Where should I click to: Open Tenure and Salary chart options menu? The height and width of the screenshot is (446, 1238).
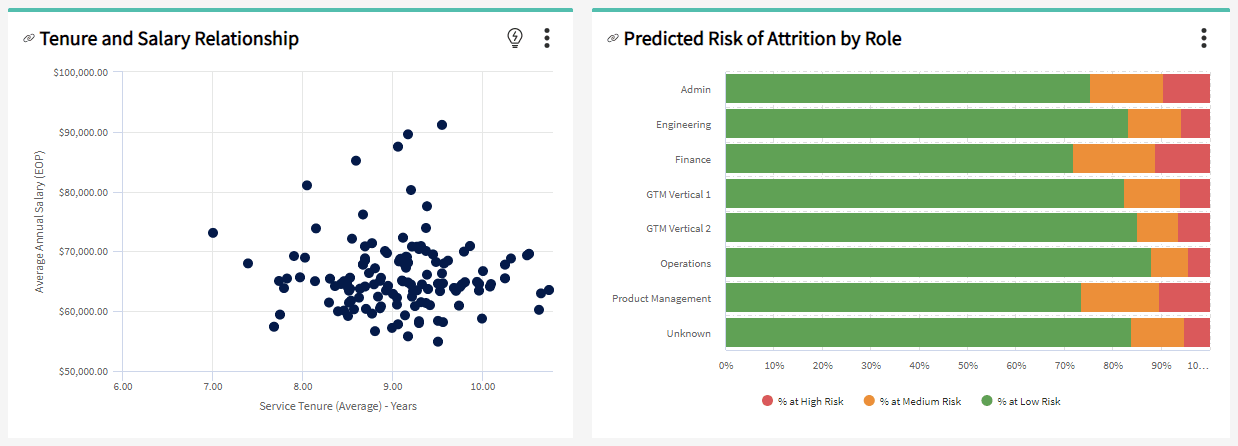[547, 38]
